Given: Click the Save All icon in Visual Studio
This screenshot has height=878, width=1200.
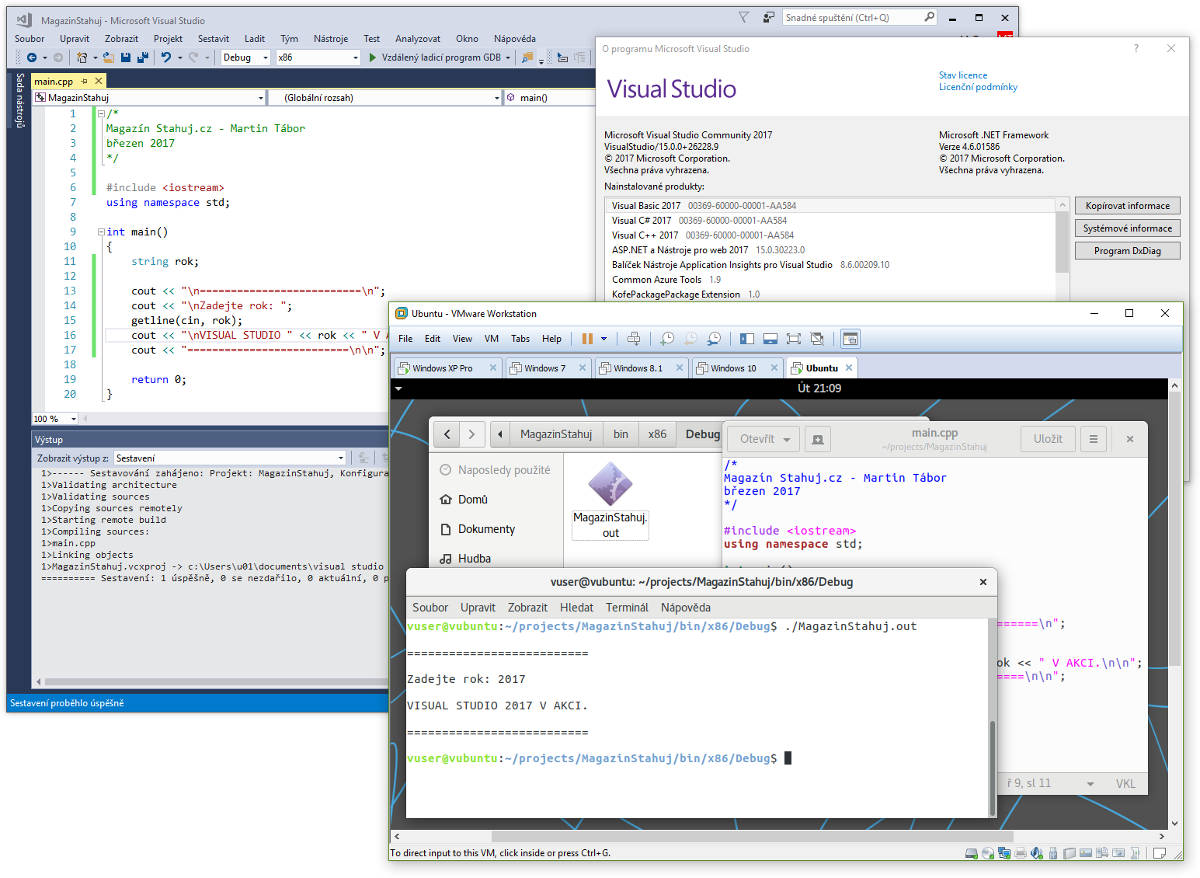Looking at the screenshot, I should (145, 58).
